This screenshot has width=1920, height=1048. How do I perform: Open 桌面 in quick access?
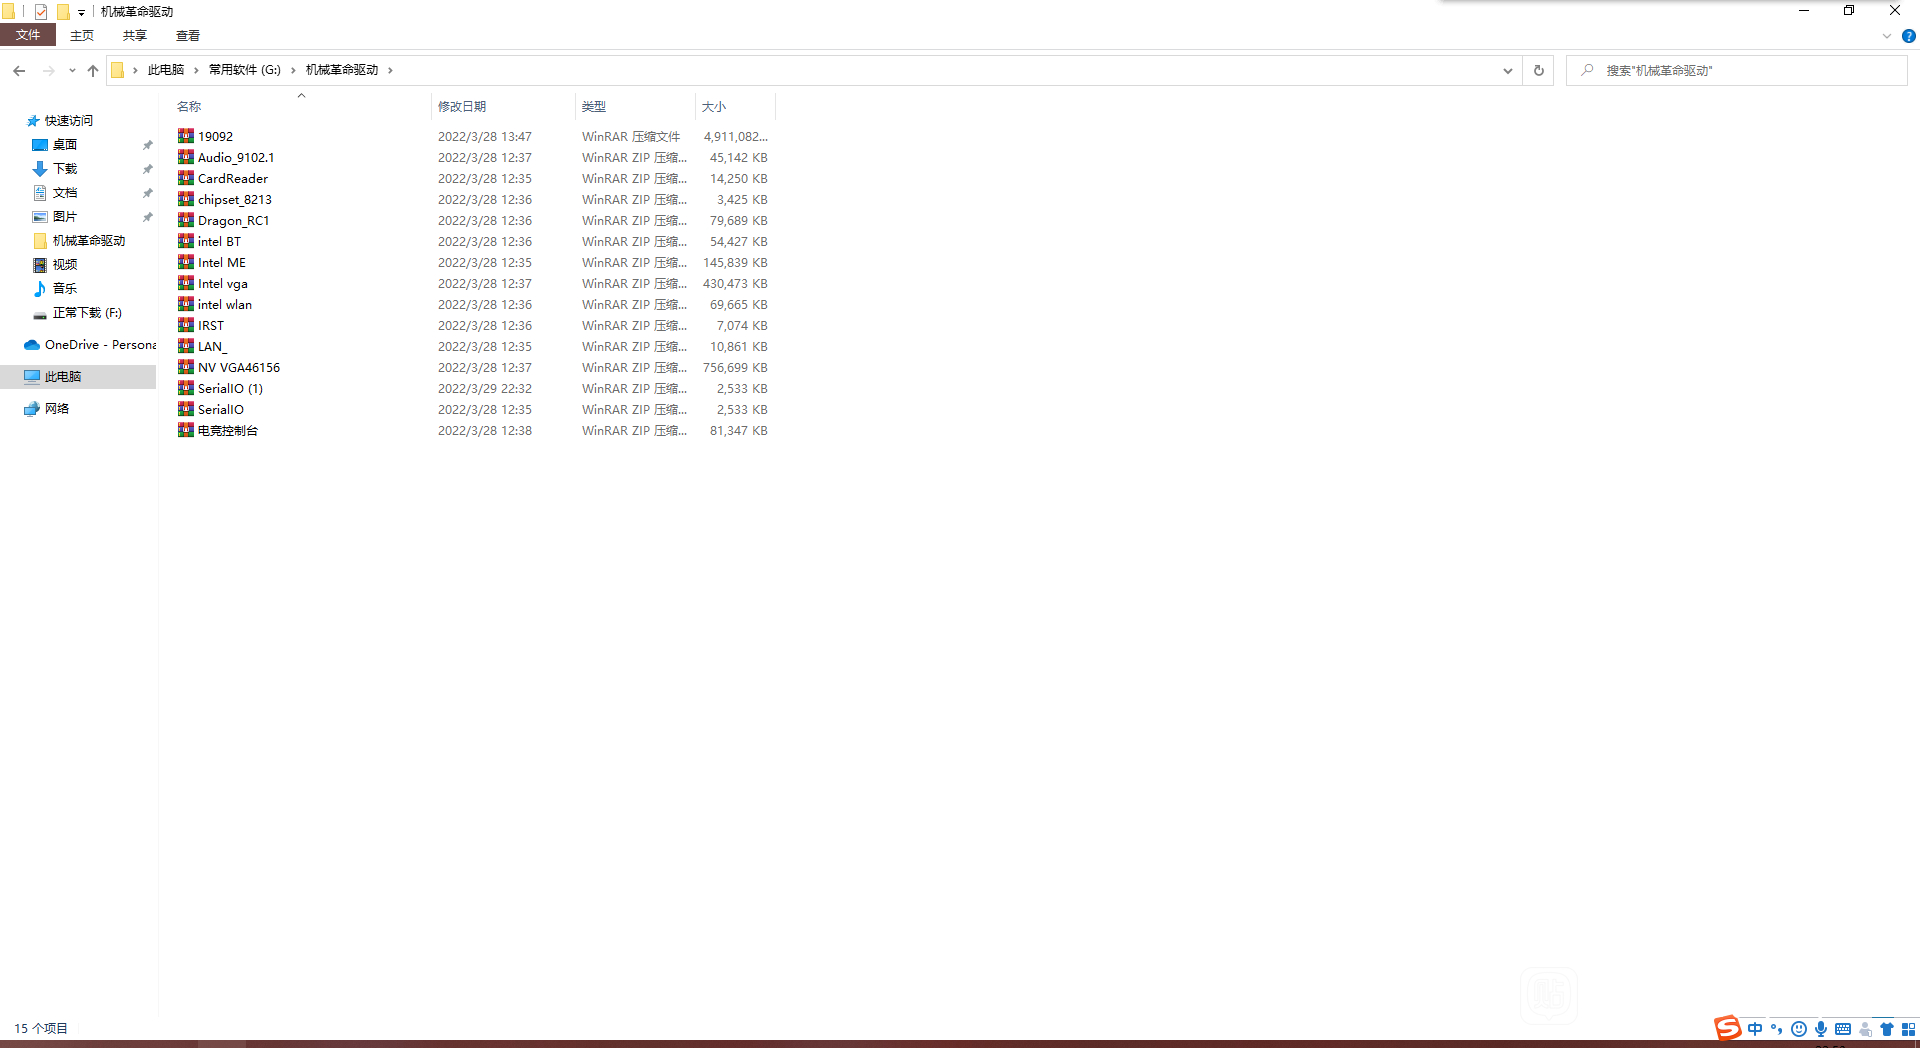(x=65, y=145)
